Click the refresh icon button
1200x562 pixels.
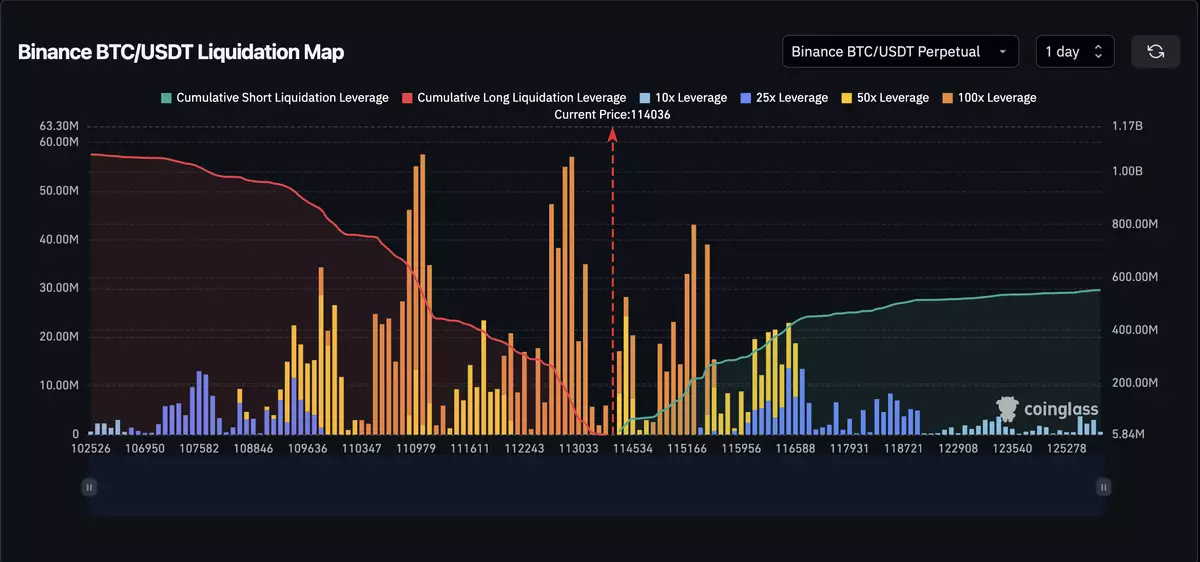tap(1155, 51)
